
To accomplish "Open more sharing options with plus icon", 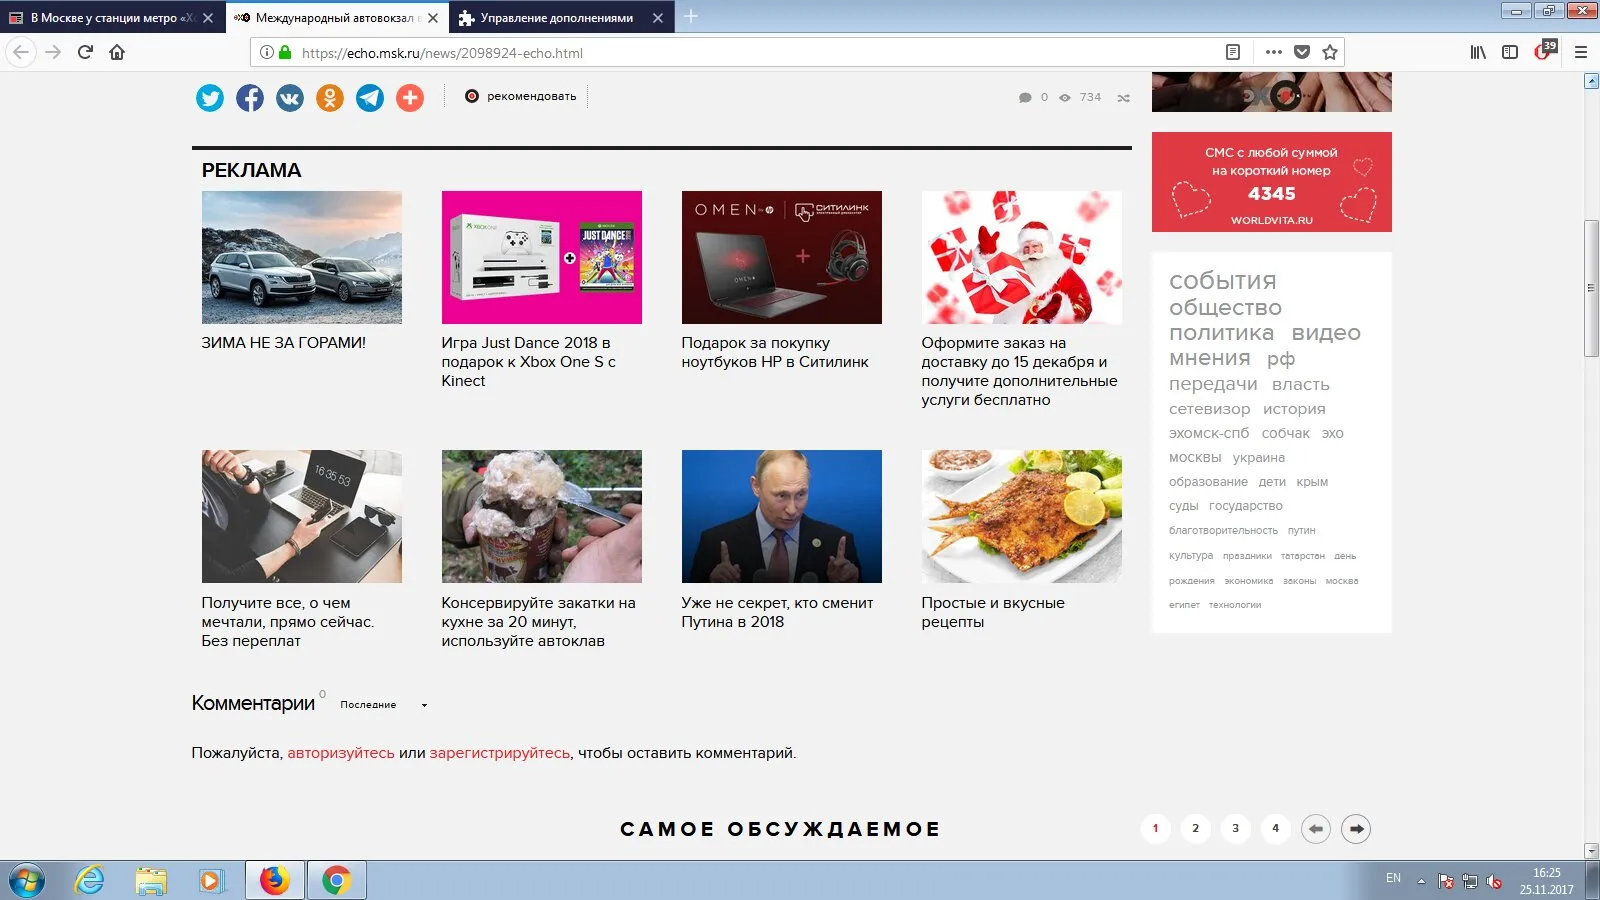I will tap(410, 98).
